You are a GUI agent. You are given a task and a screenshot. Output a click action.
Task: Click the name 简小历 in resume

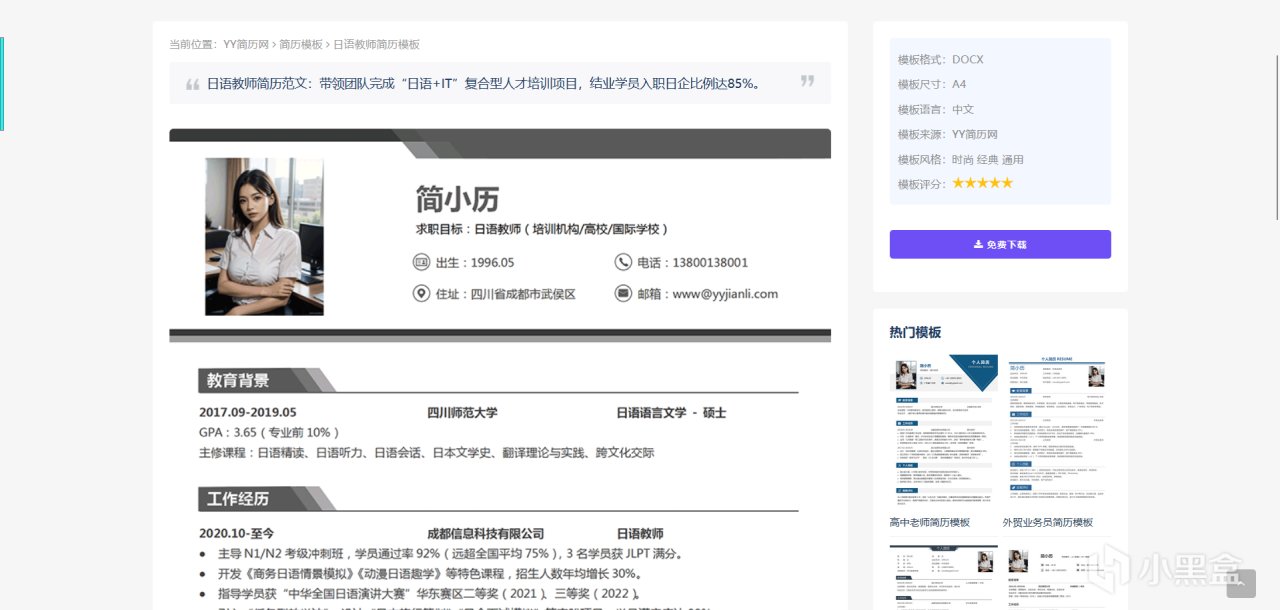point(457,199)
